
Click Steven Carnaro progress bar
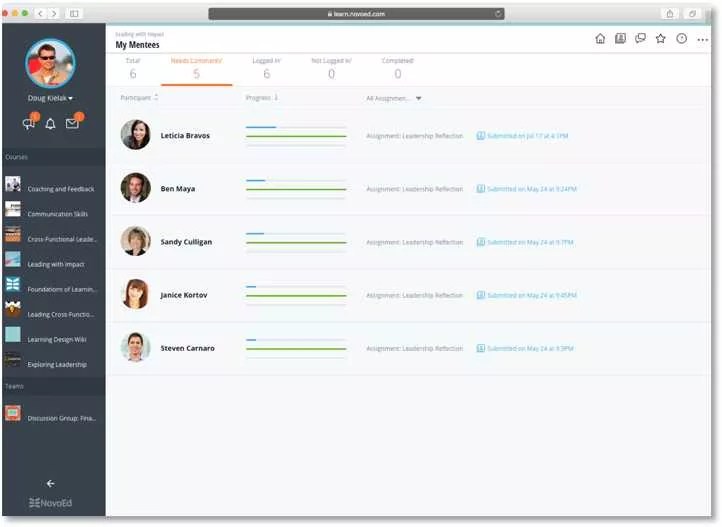[x=296, y=348]
